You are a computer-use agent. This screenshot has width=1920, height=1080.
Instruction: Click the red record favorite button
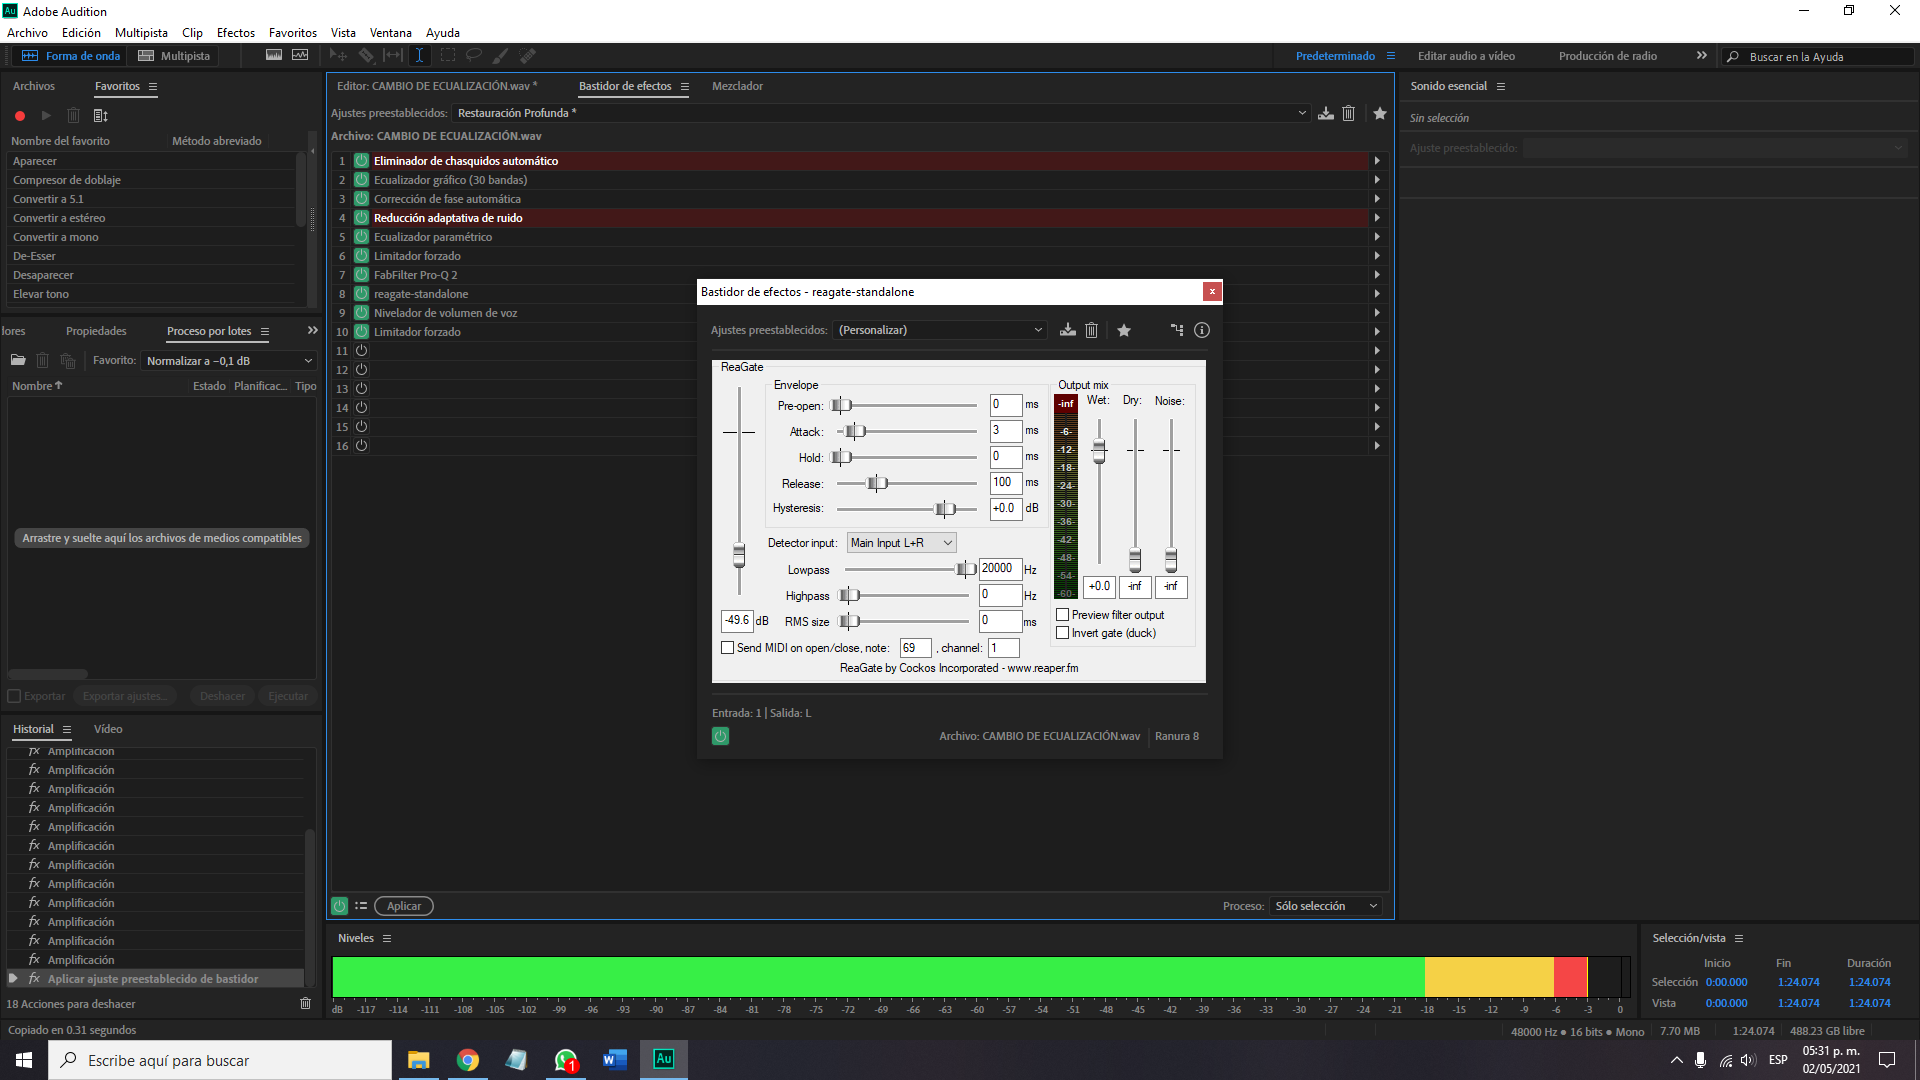tap(20, 116)
